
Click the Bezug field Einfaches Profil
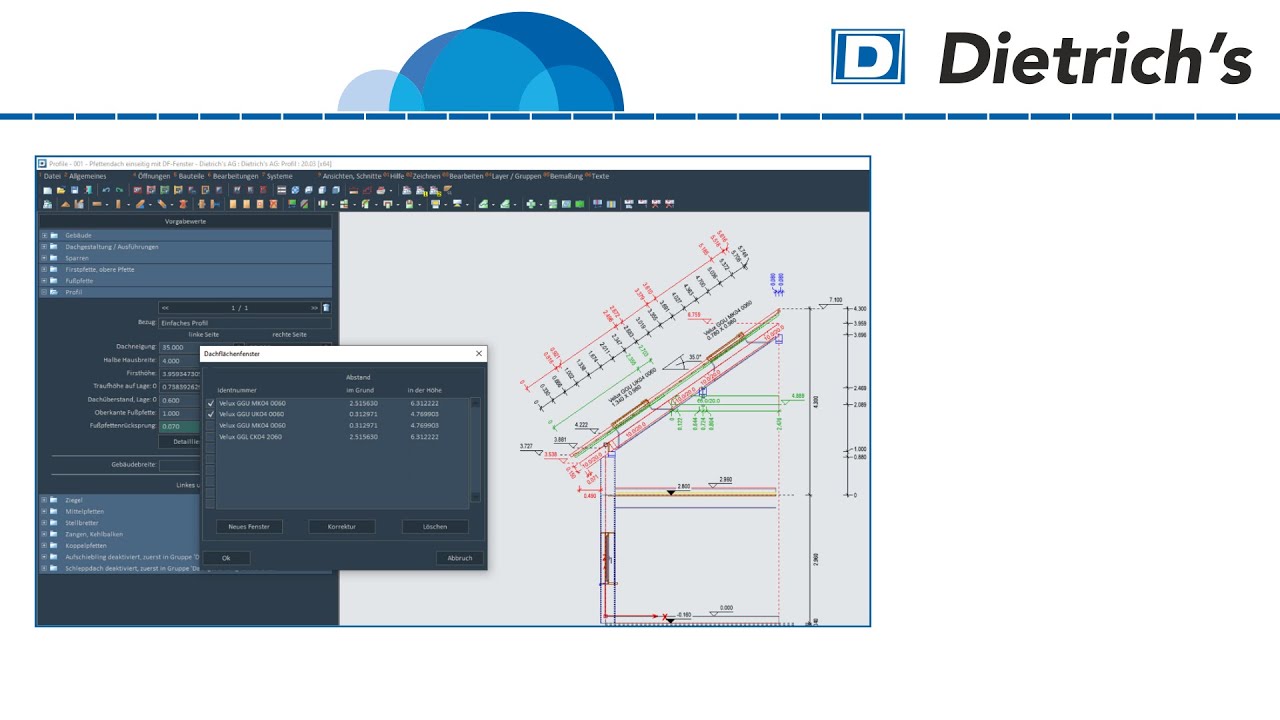245,323
